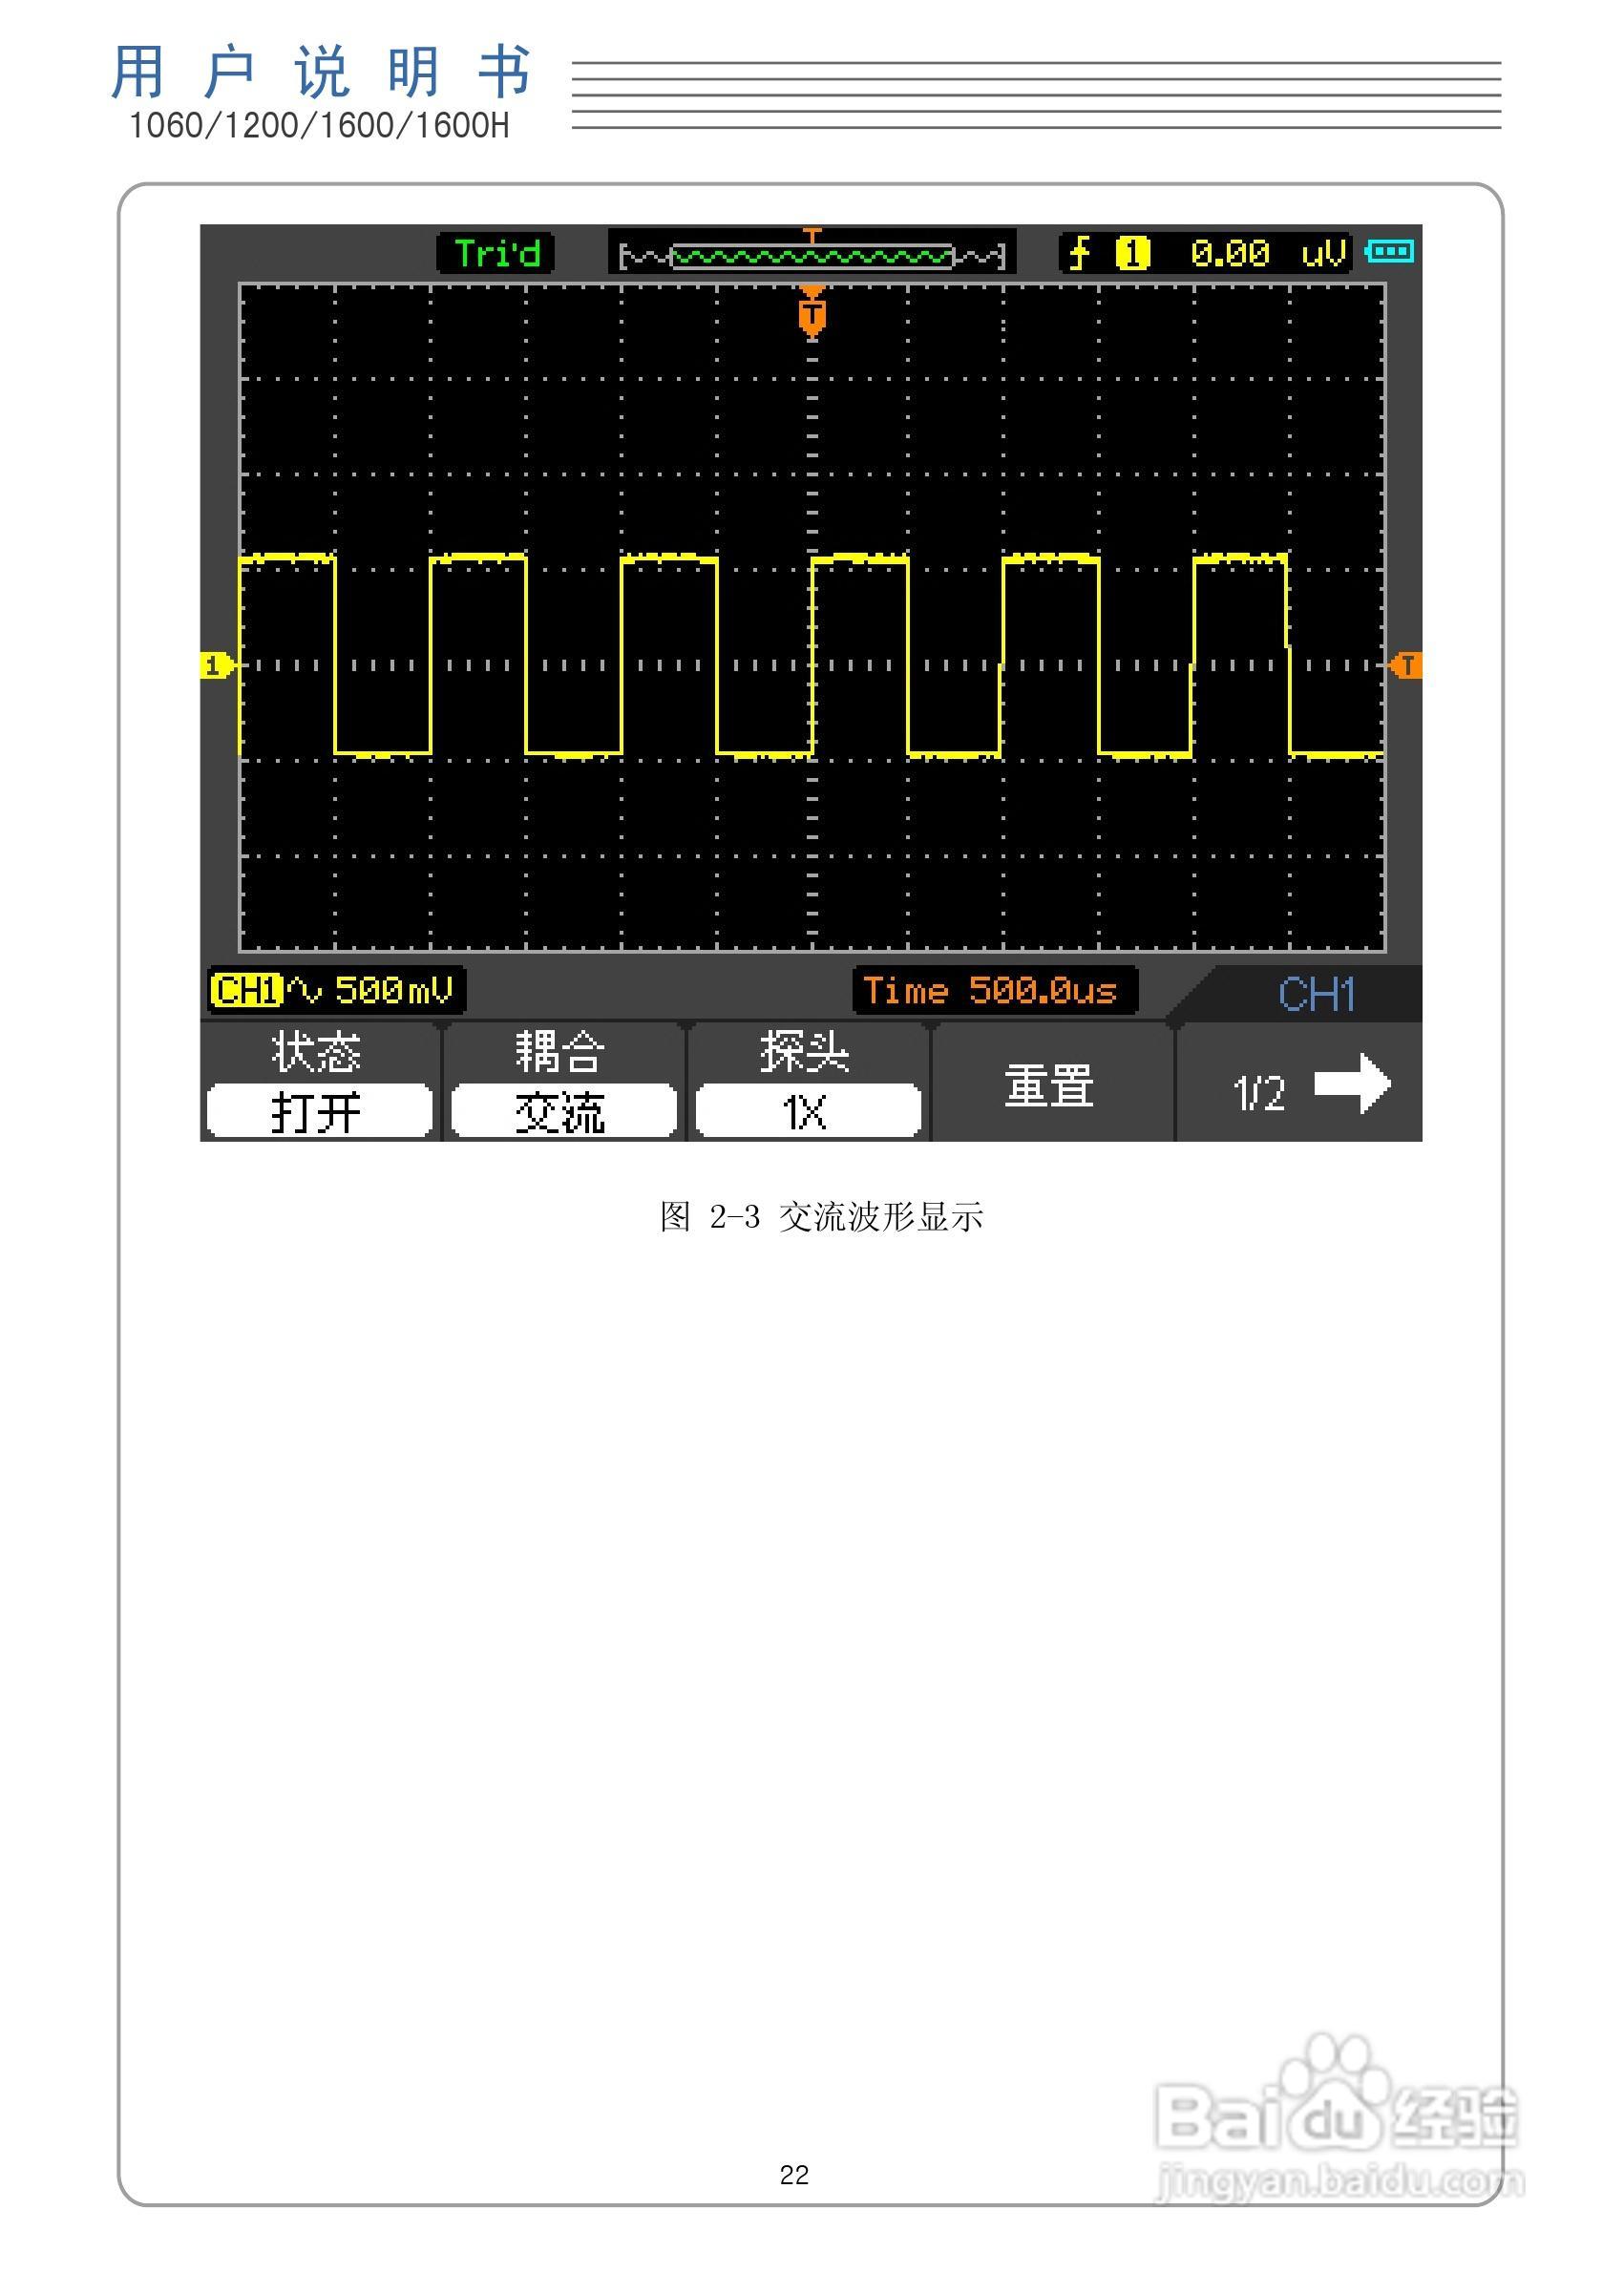Image resolution: width=1624 pixels, height=2273 pixels.
Task: Click the Tri'd trigger status indicator
Action: (497, 253)
